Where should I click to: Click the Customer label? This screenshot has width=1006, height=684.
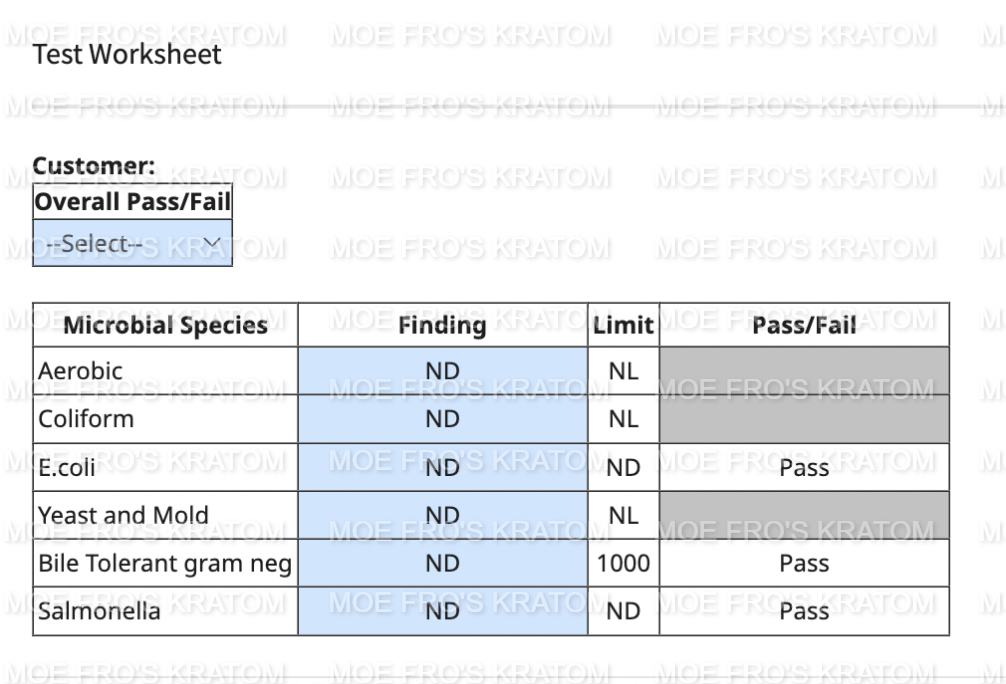pos(94,167)
